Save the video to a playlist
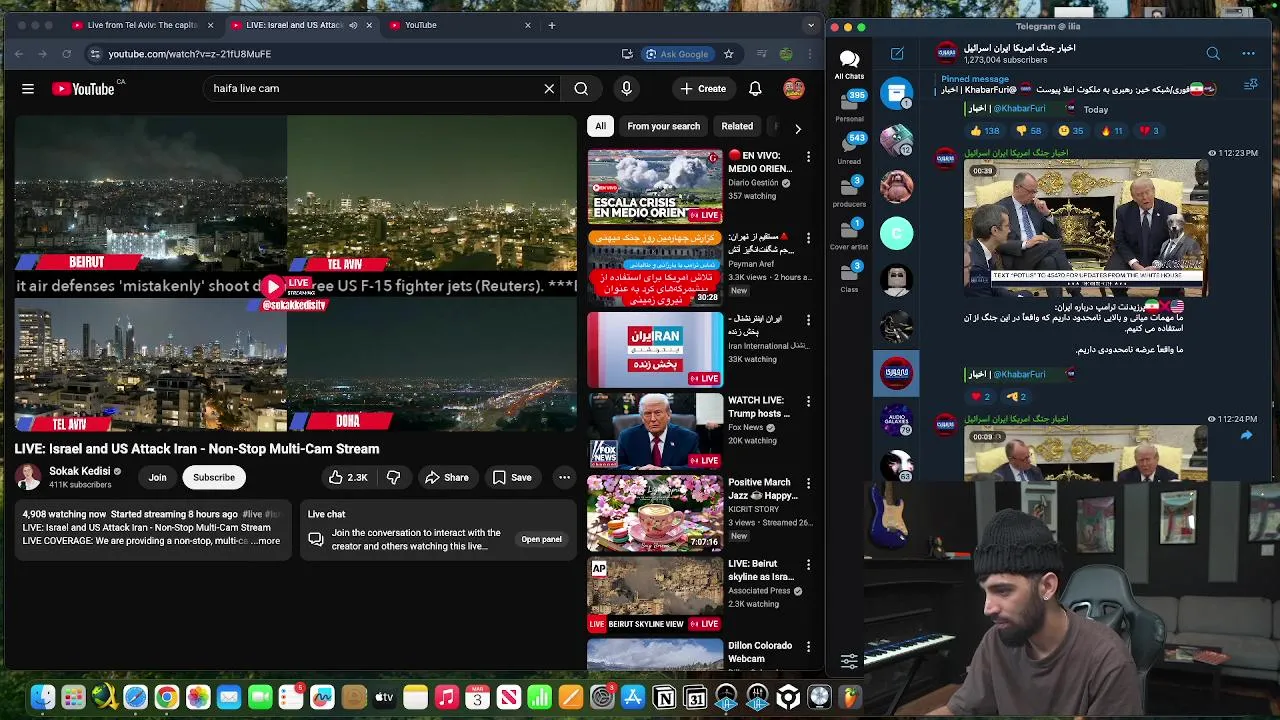 [x=512, y=478]
